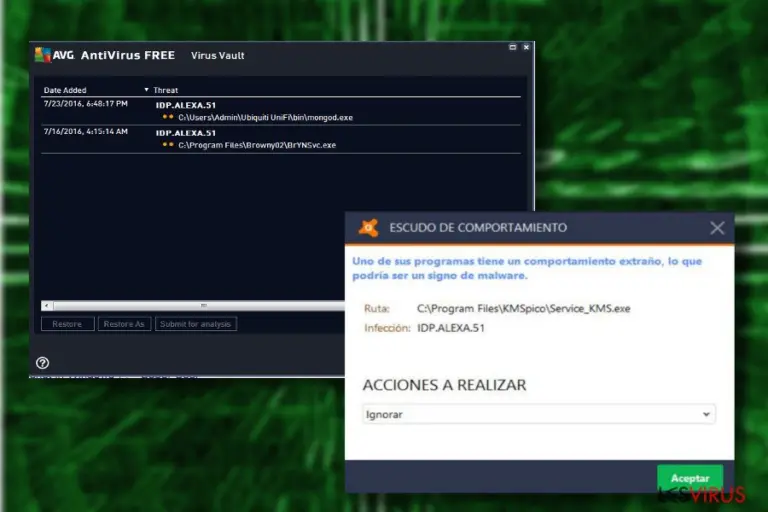Click the IDP.ALEXA.51 infection value in dialog
Image resolution: width=768 pixels, height=512 pixels.
click(x=451, y=328)
